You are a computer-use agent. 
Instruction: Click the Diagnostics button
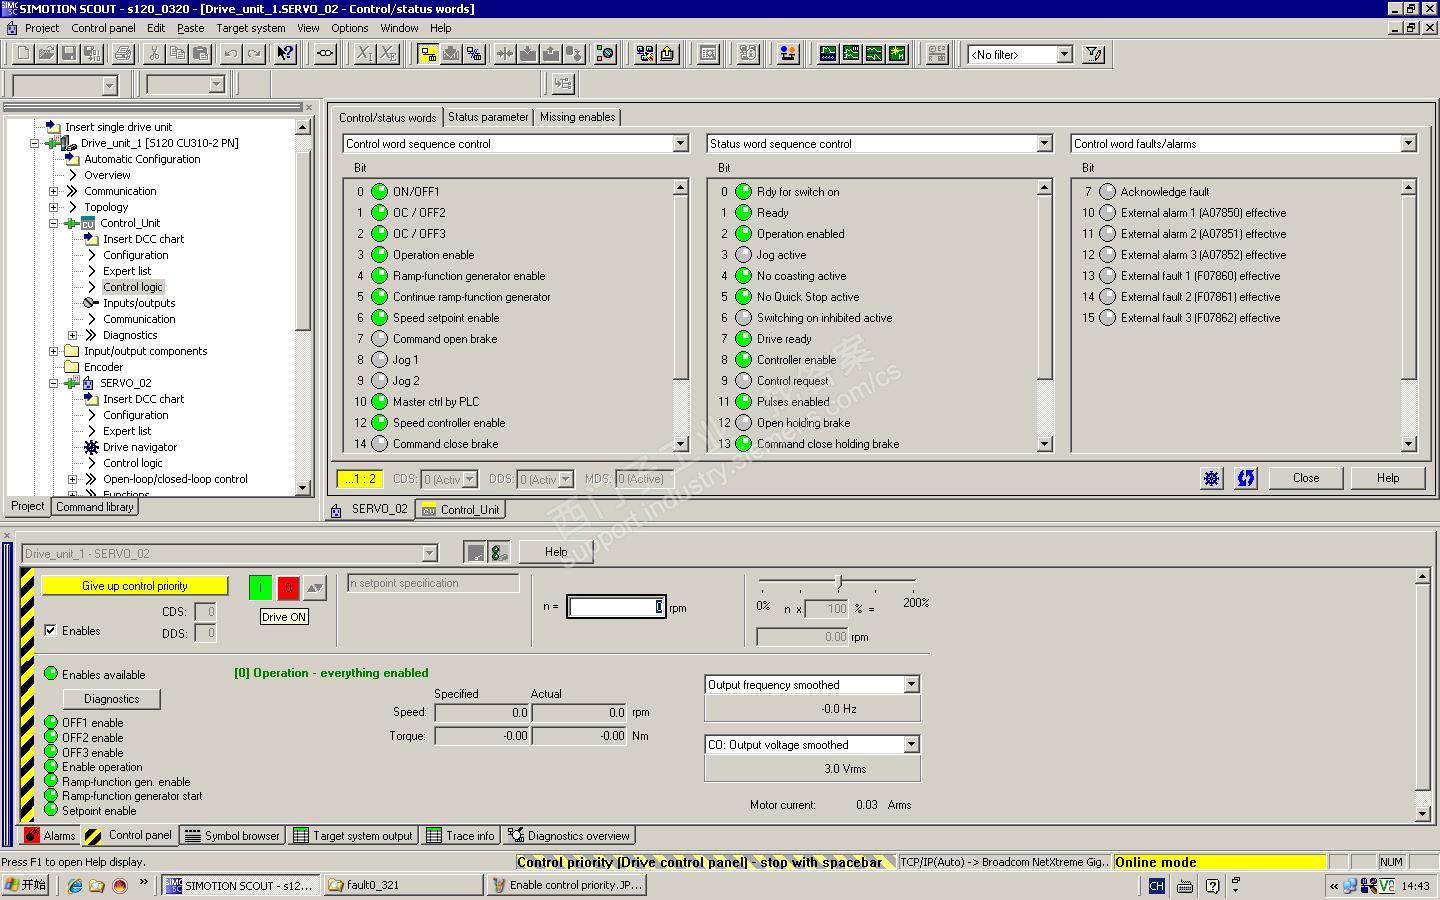(111, 699)
